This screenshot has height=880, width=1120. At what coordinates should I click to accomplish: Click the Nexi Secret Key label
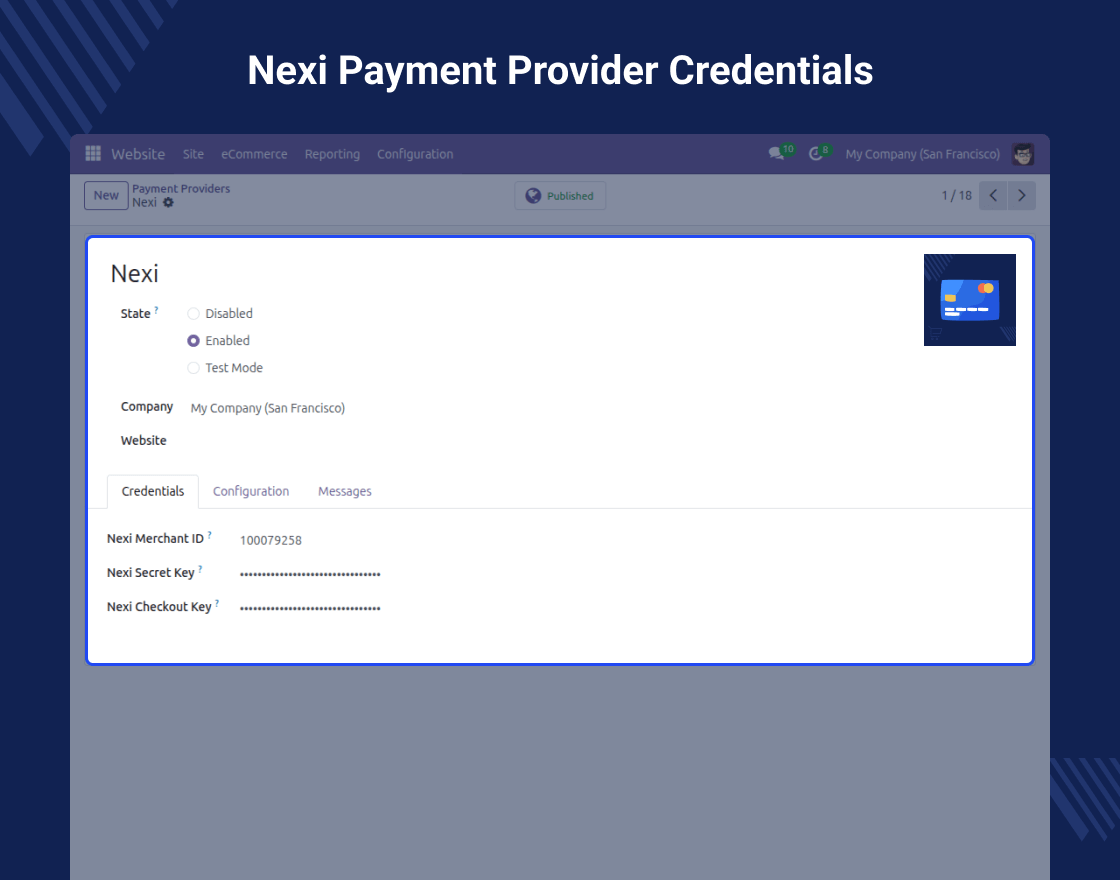(150, 573)
